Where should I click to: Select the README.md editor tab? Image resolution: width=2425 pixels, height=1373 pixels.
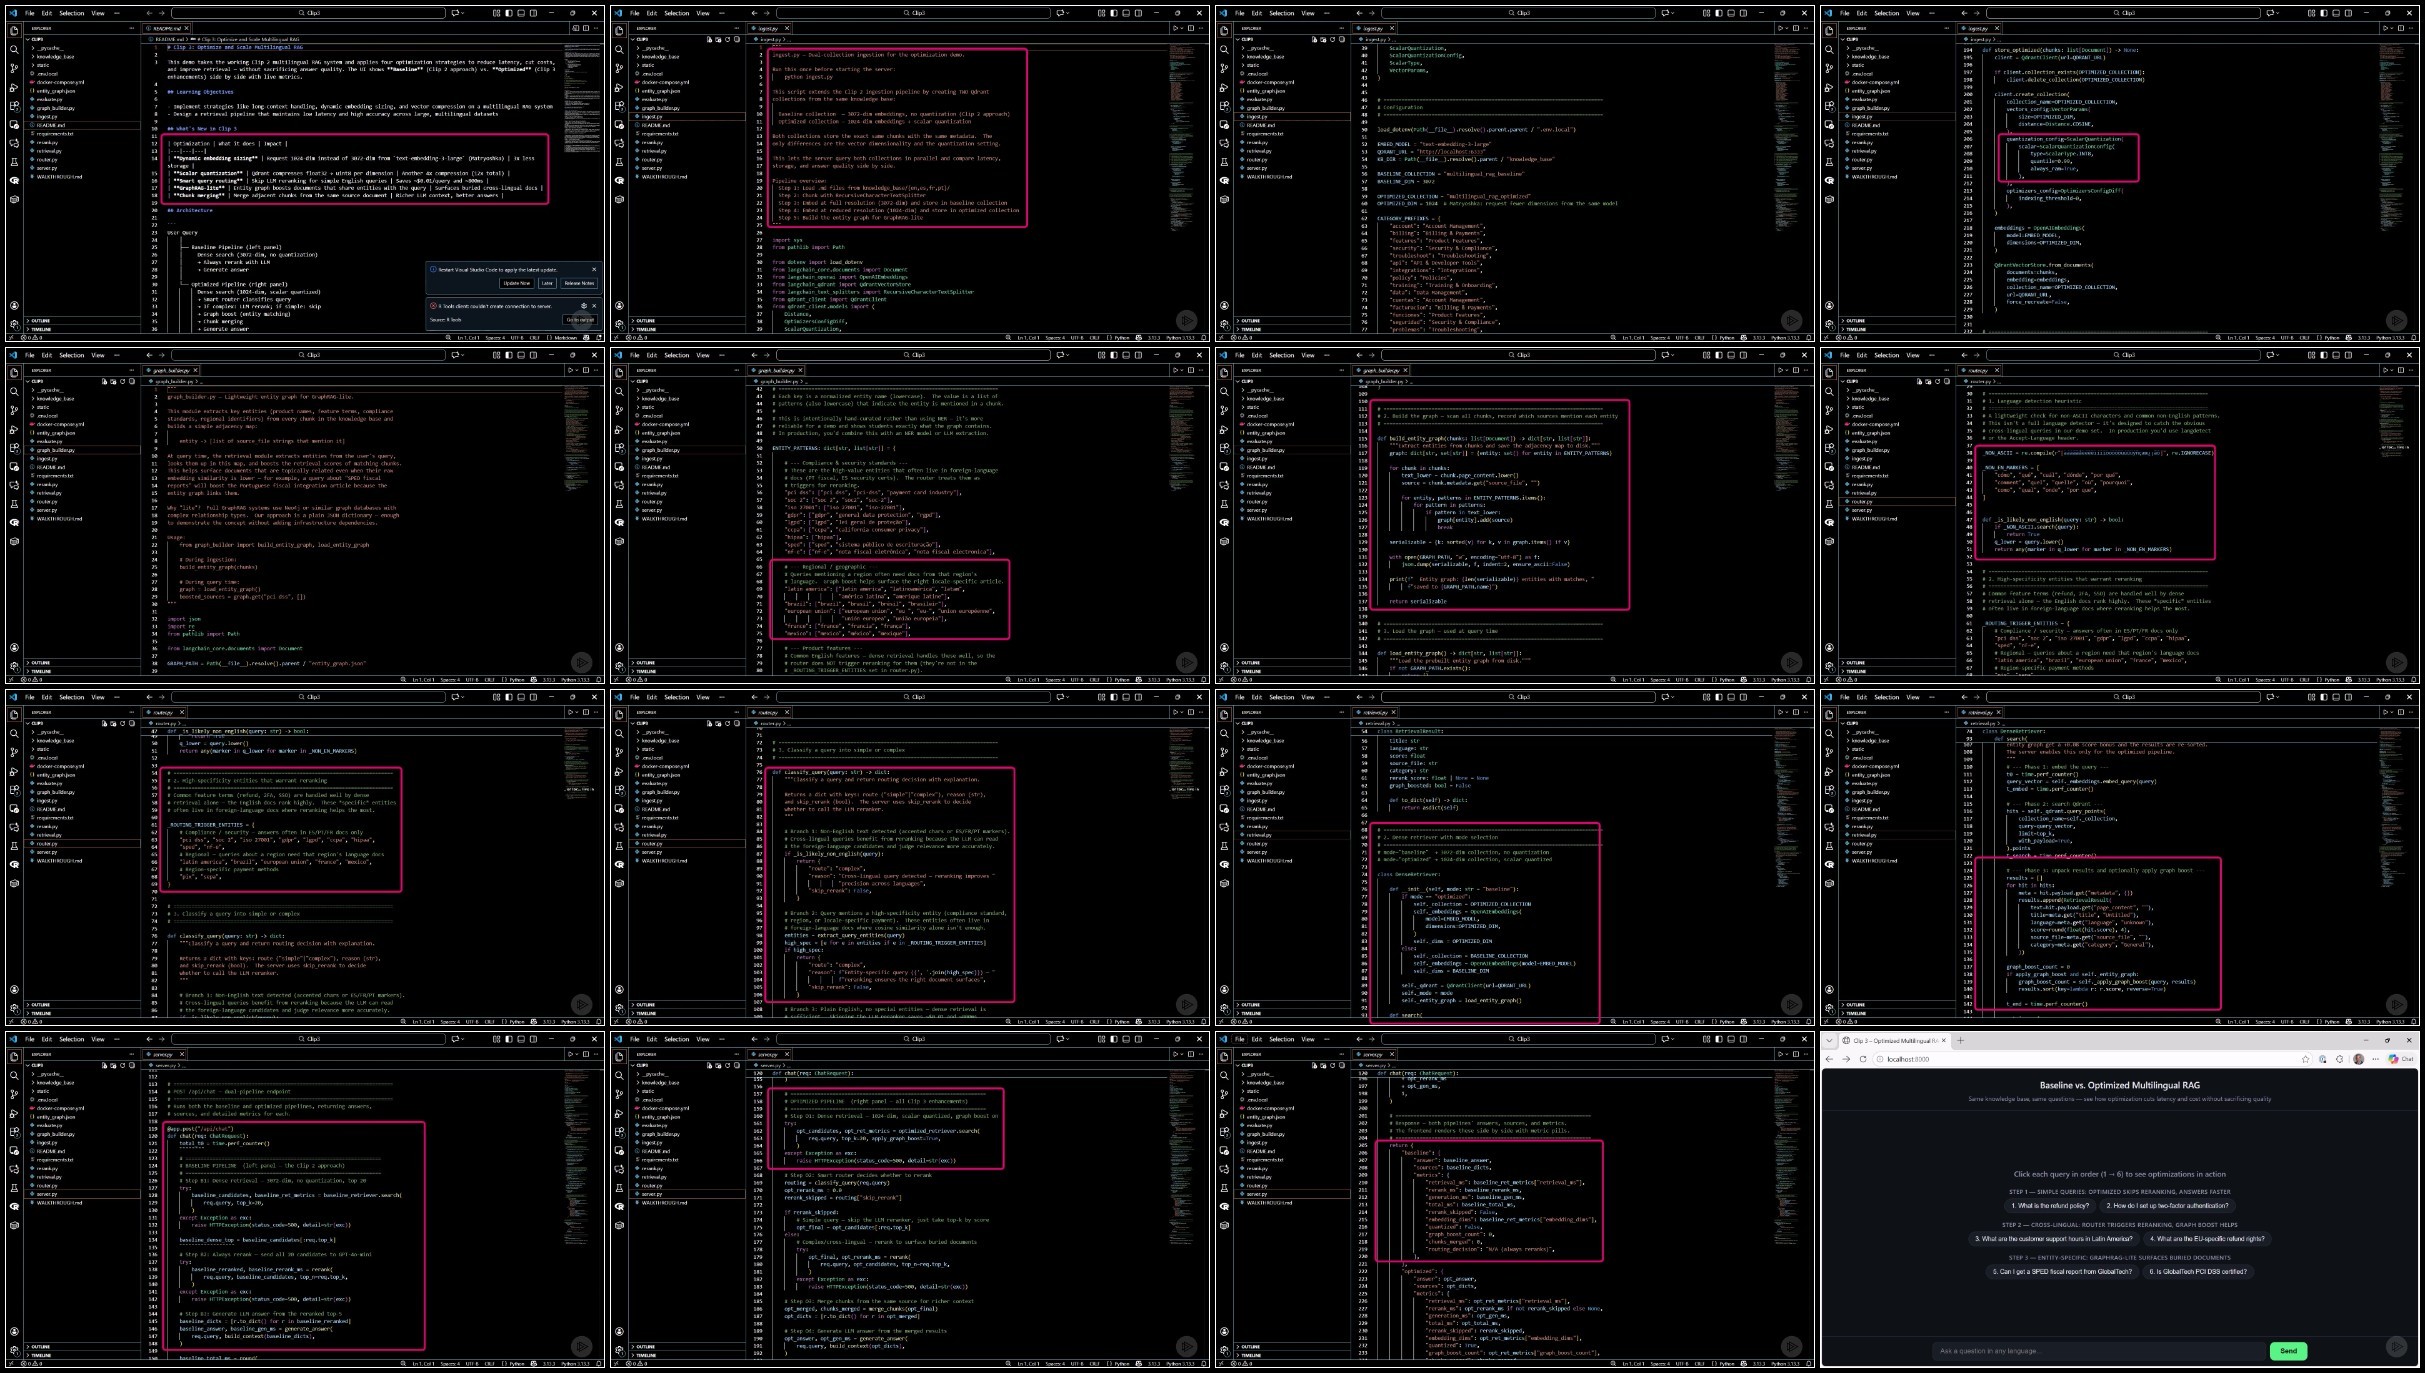click(x=167, y=28)
